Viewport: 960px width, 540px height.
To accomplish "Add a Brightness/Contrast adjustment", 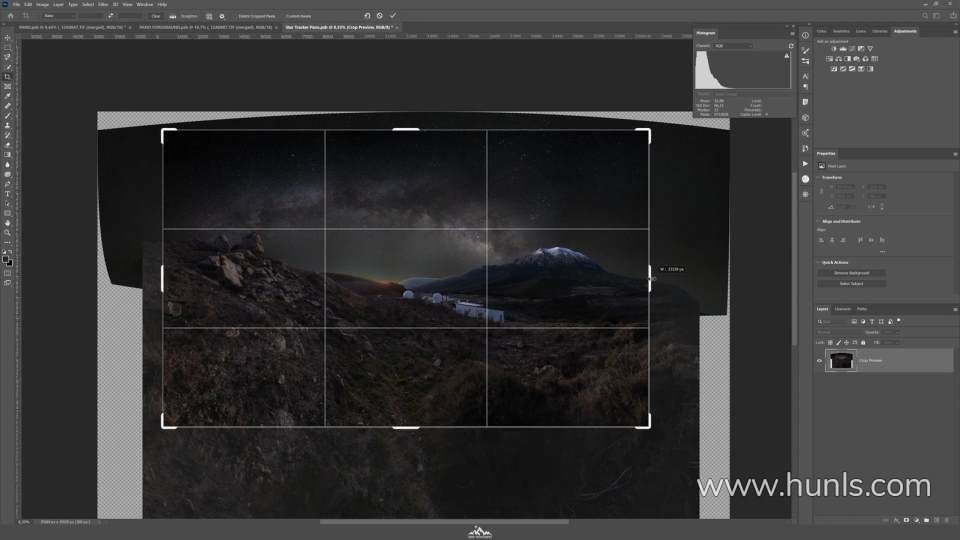I will click(x=834, y=49).
